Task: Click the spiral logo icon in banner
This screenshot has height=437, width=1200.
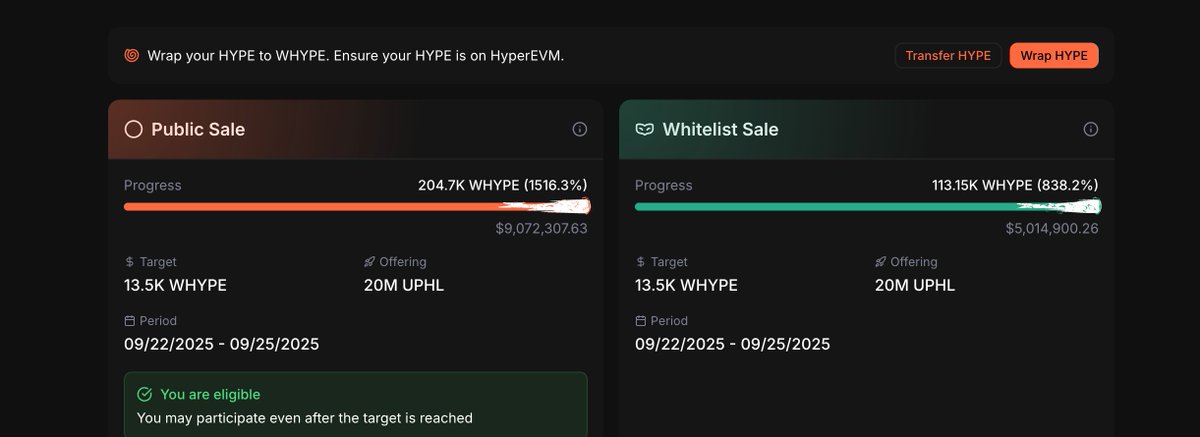Action: point(132,56)
